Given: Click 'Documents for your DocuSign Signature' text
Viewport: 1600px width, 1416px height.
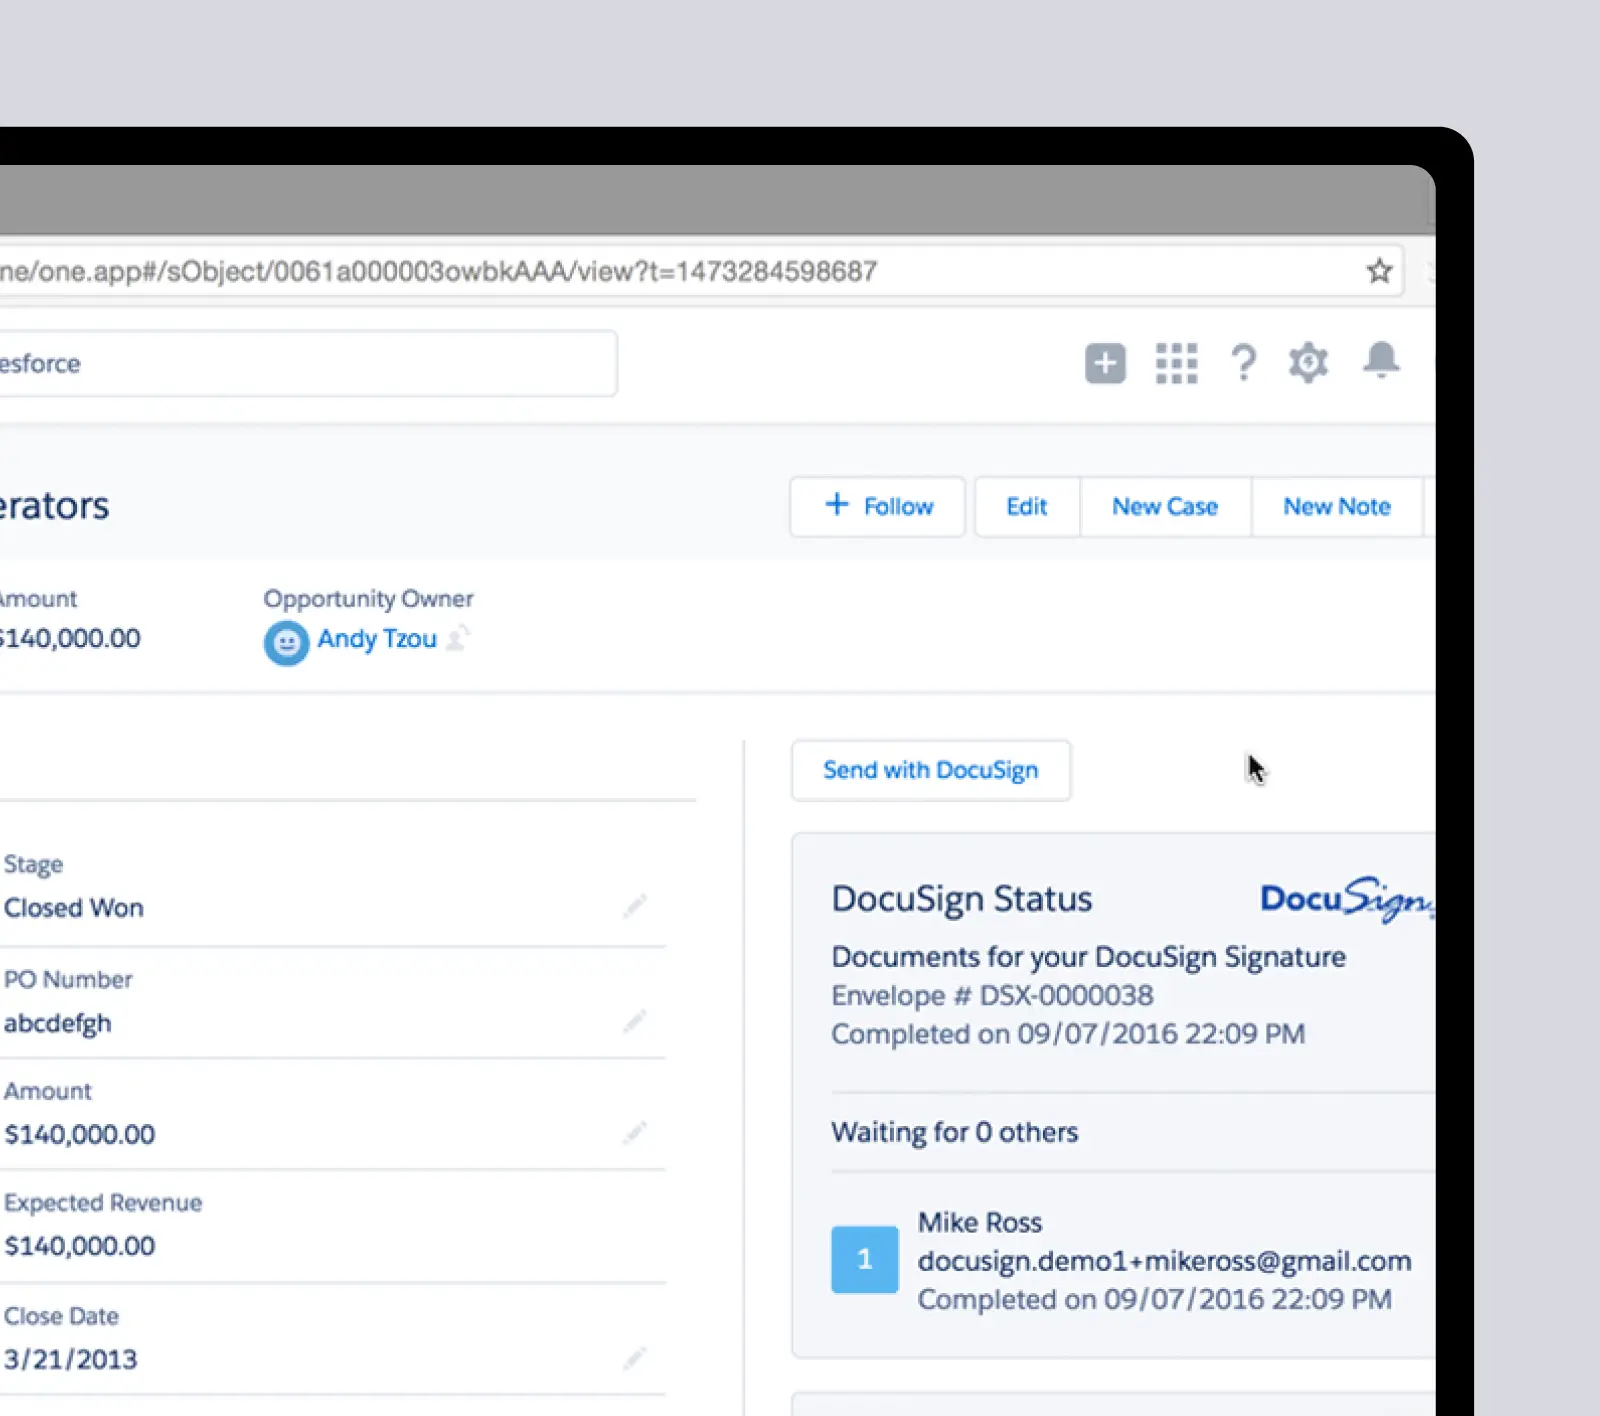Looking at the screenshot, I should [1089, 957].
